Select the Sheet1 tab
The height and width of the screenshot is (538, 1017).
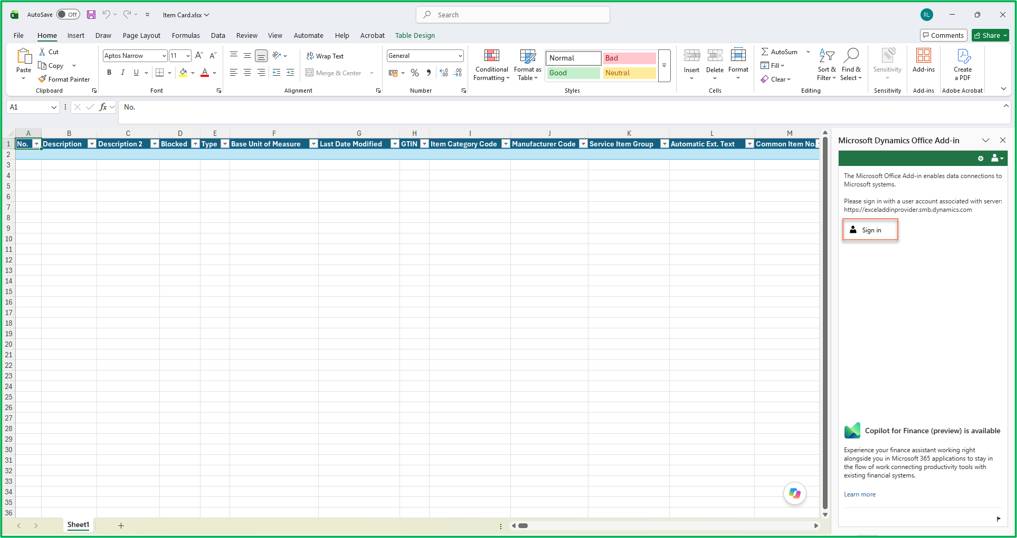point(78,524)
